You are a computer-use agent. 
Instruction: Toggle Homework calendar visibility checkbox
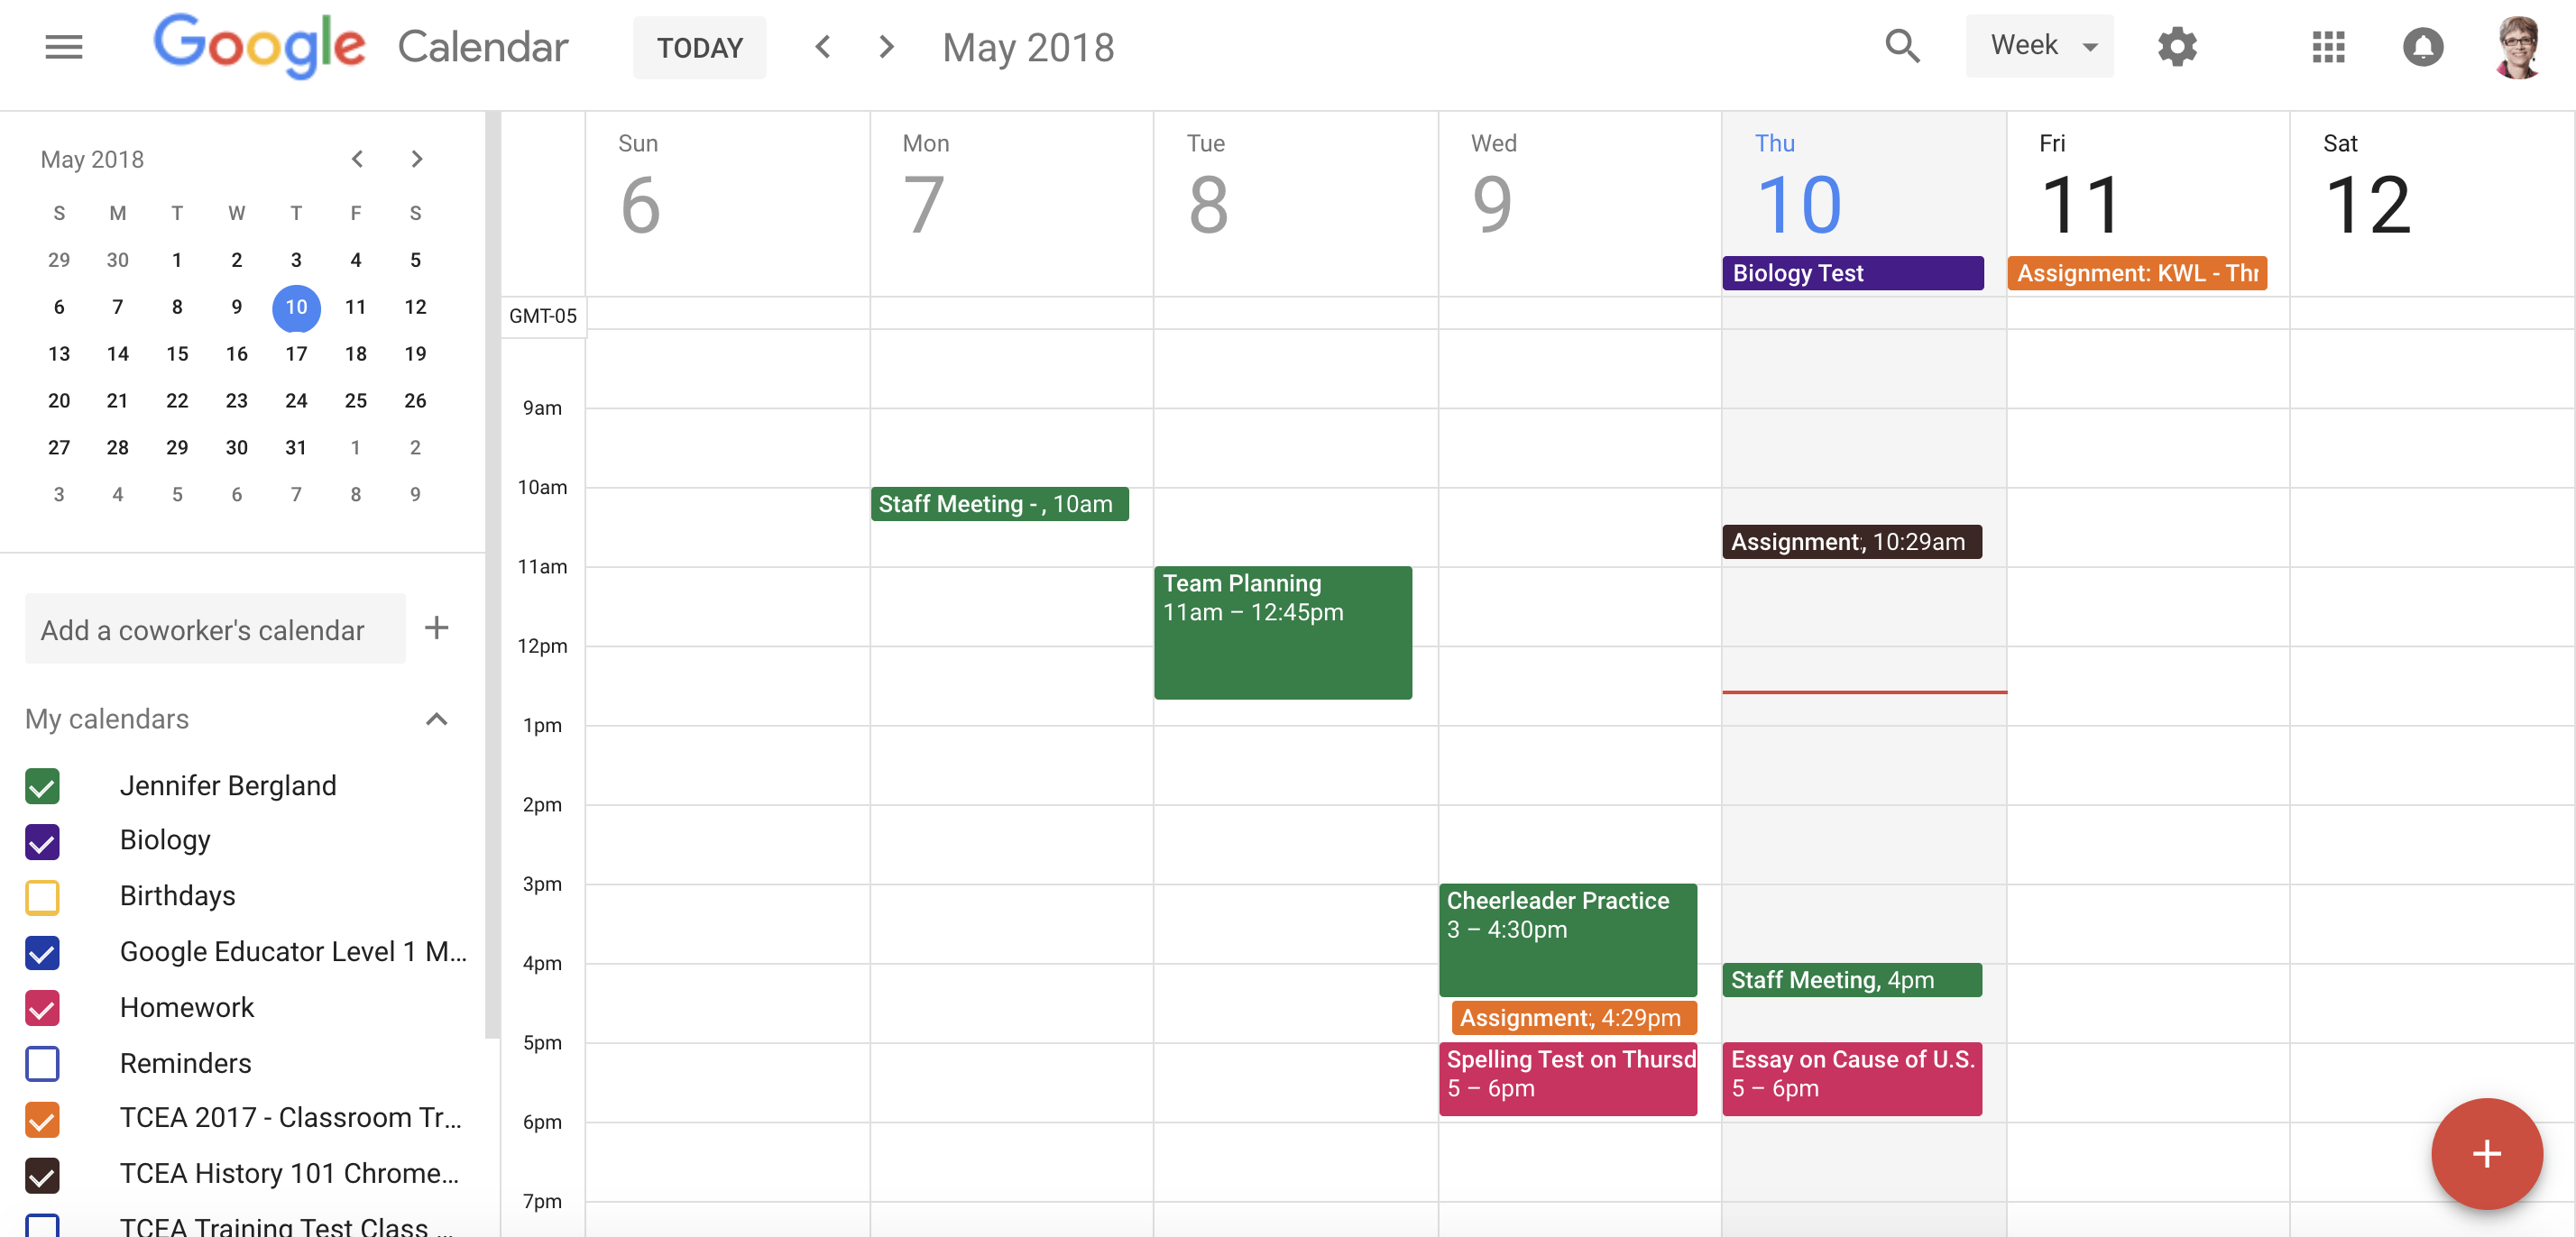click(x=41, y=1007)
